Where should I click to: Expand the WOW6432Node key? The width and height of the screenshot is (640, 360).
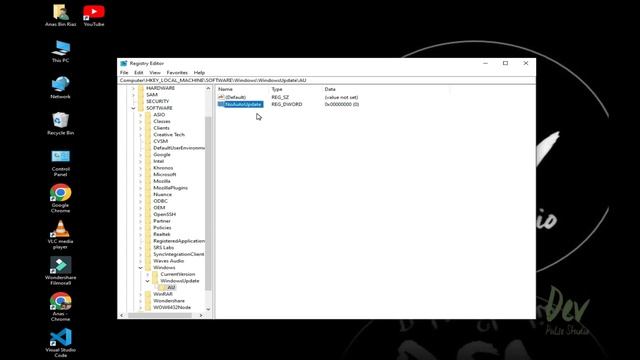(140, 307)
